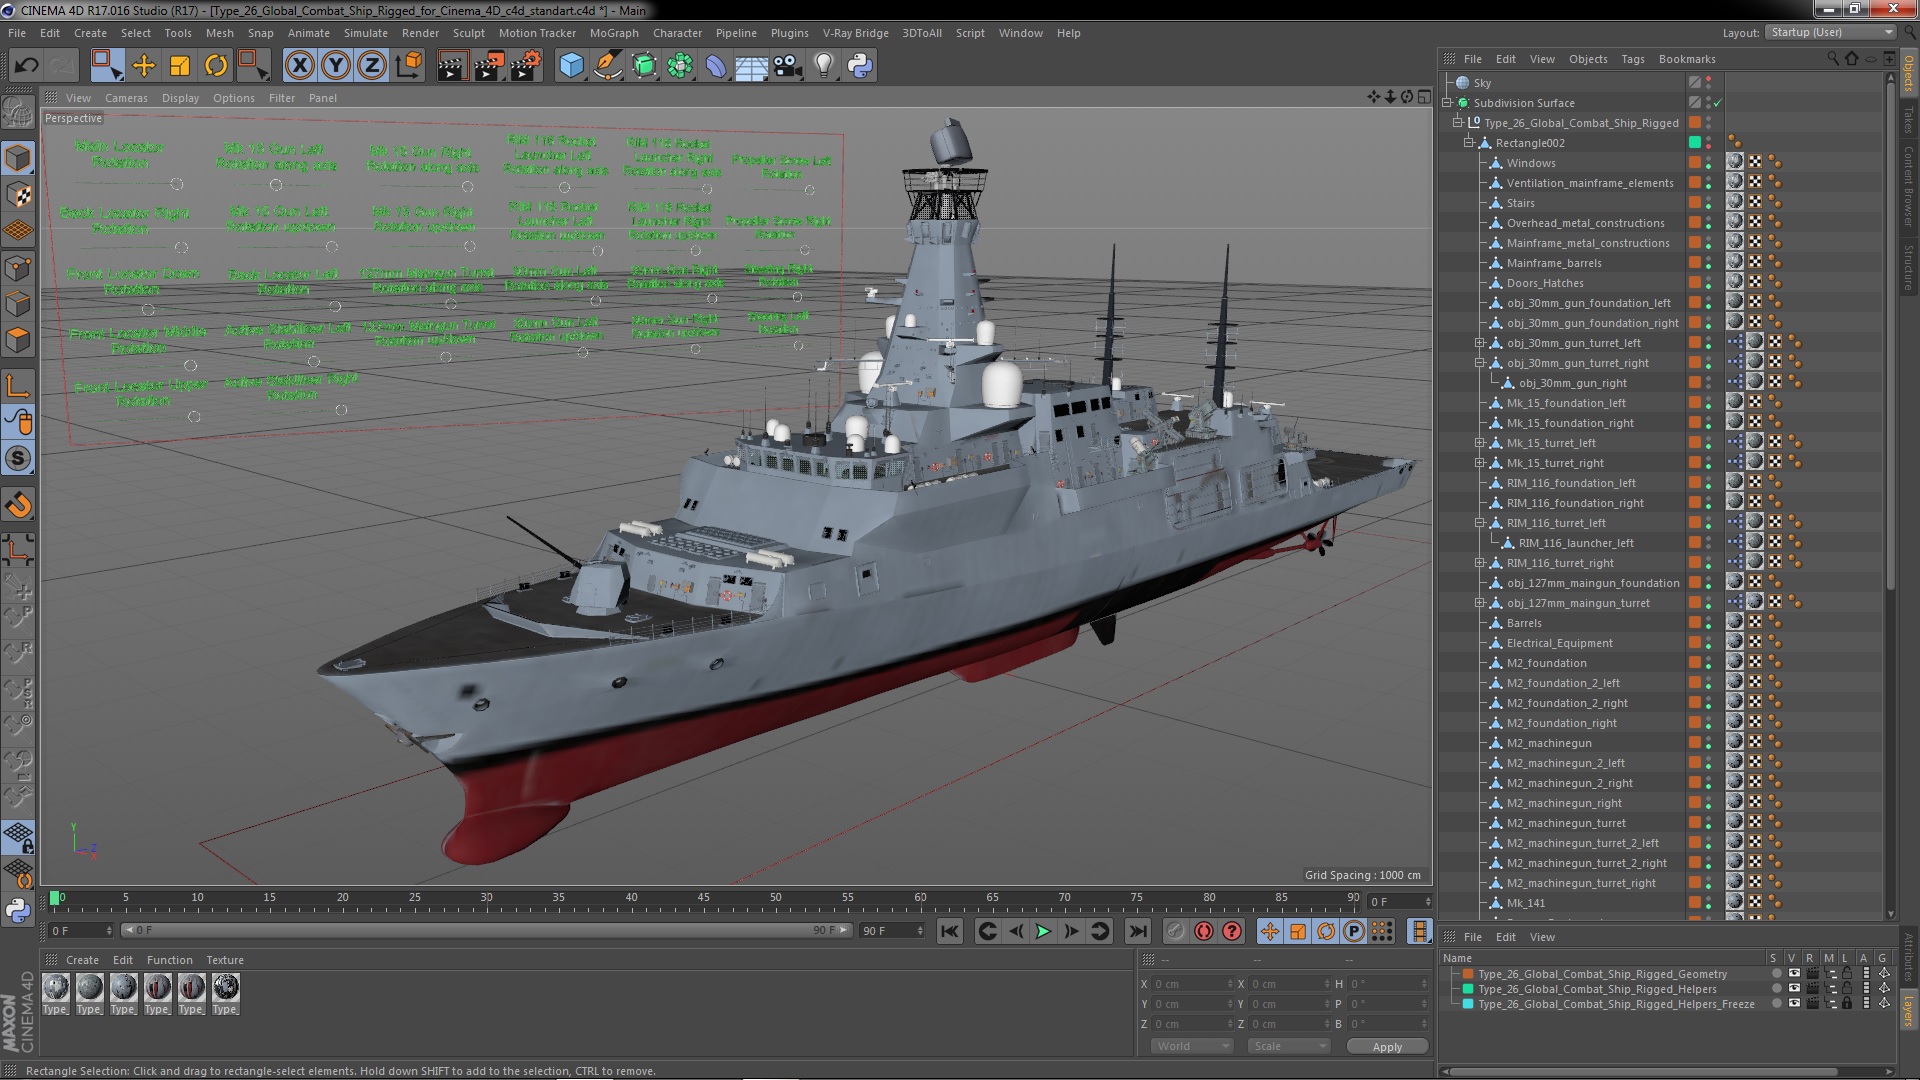Toggle Y axis lock
Screen dimensions: 1920x1080
(x=336, y=66)
